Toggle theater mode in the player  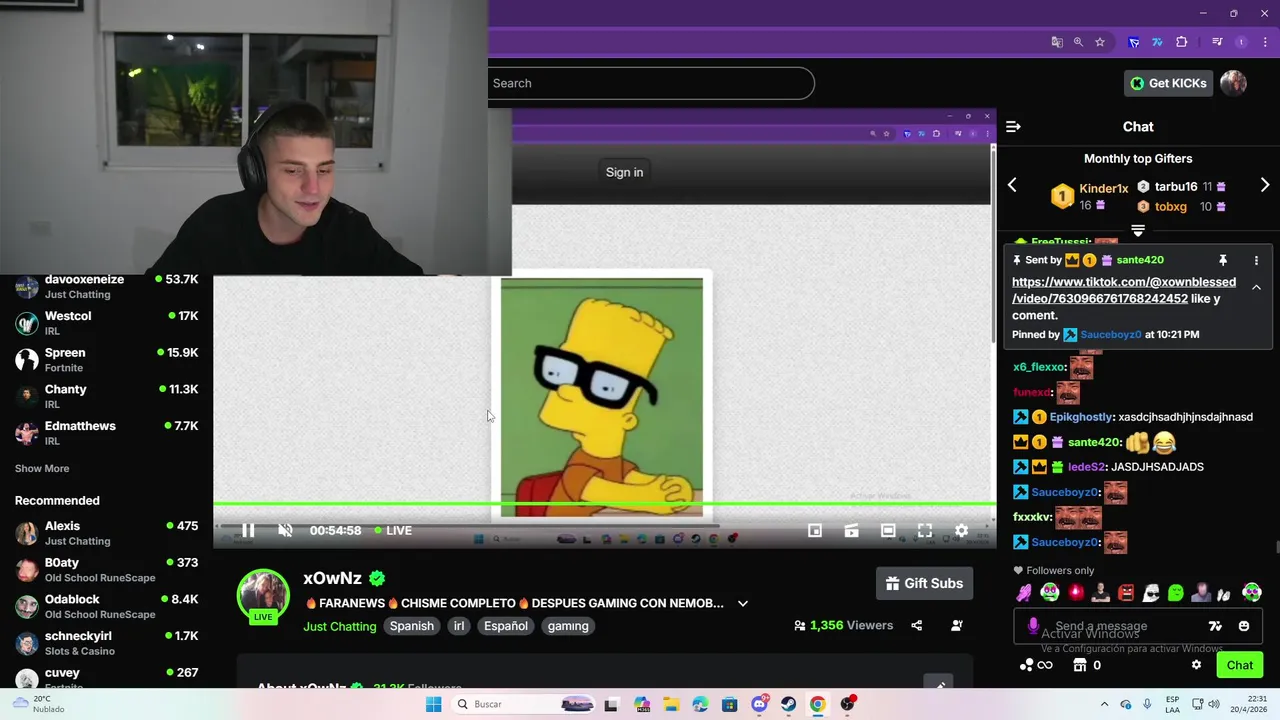click(x=888, y=530)
